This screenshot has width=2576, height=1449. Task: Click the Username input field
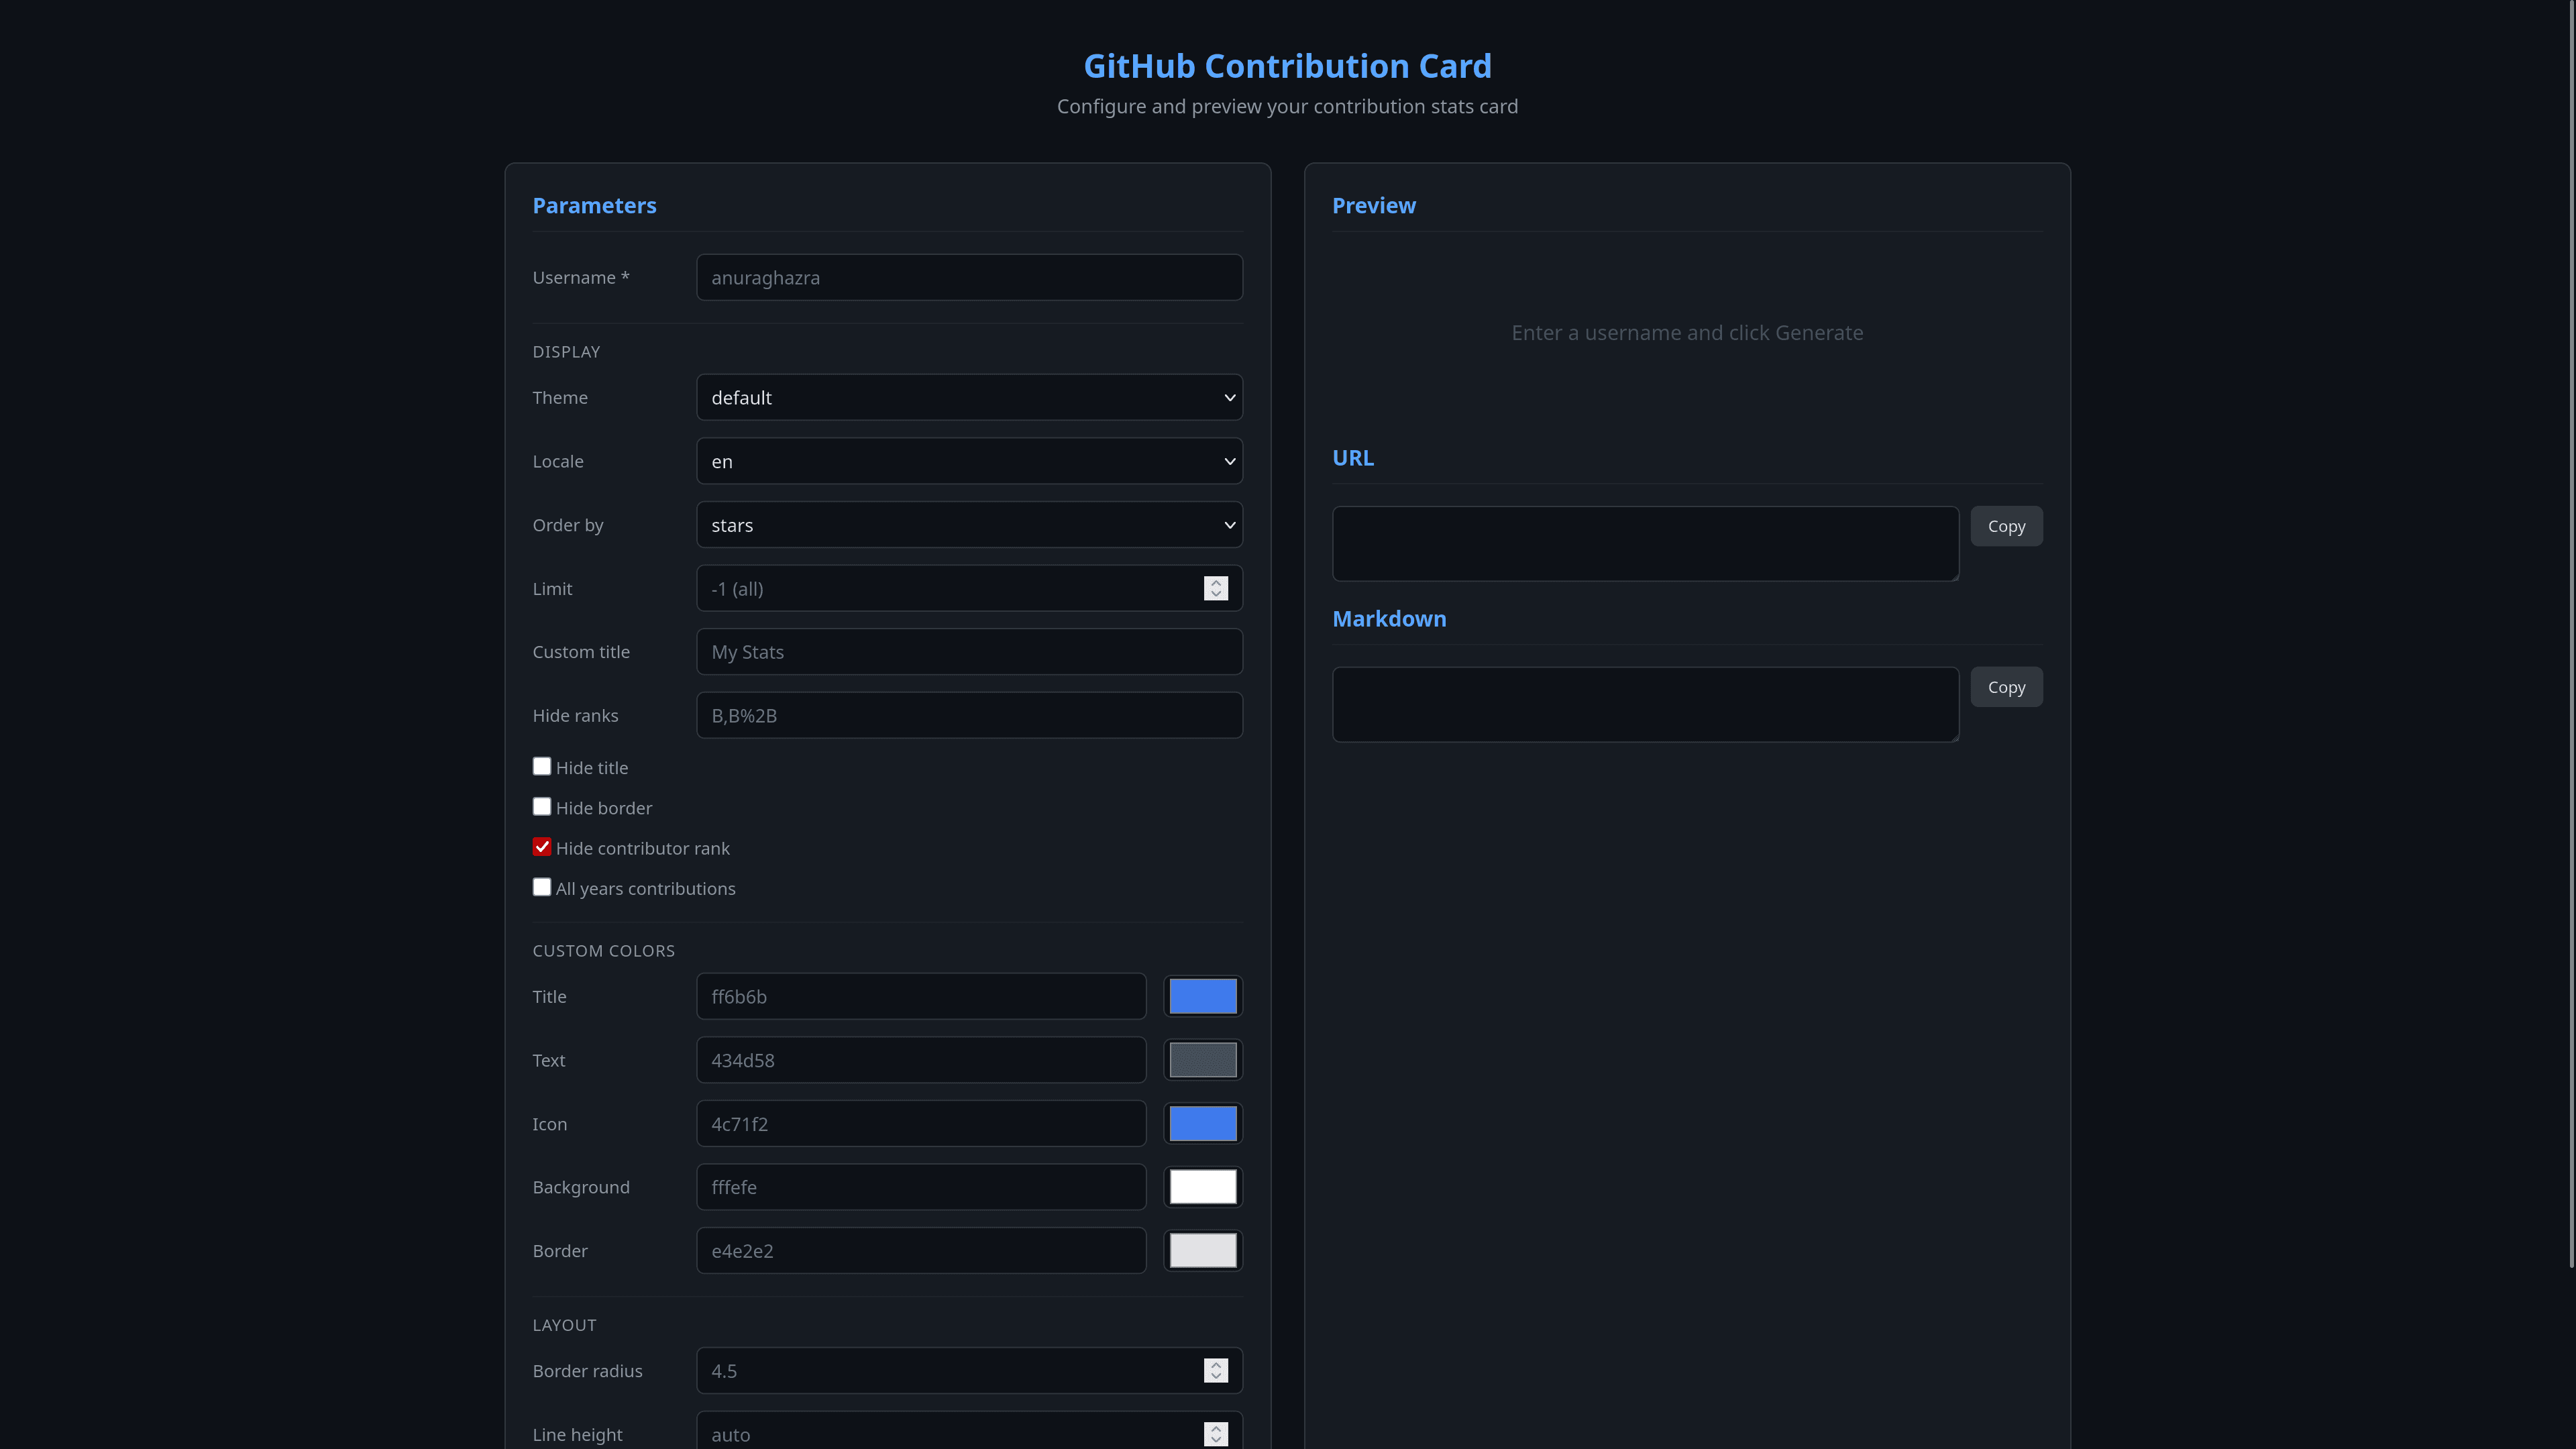point(969,277)
